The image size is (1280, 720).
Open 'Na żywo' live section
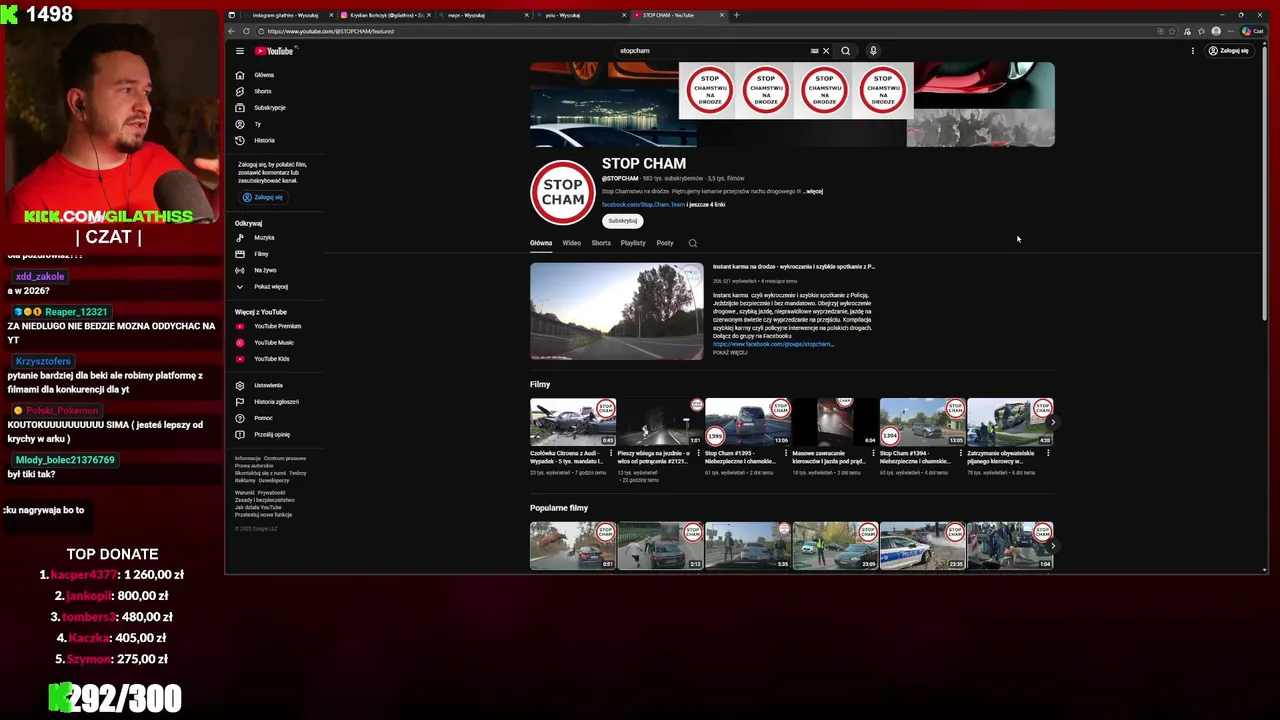265,270
